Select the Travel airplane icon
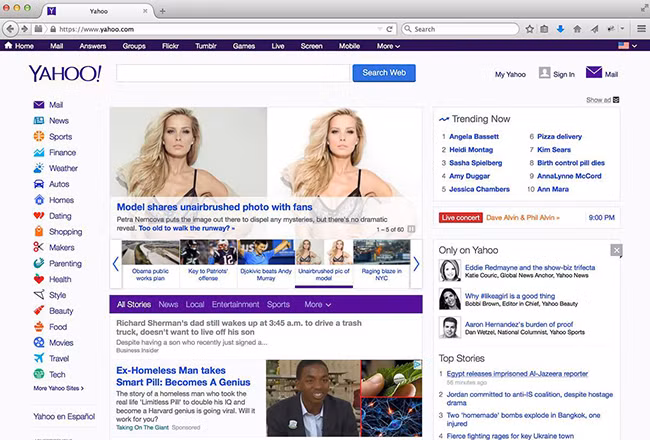Image resolution: width=650 pixels, height=440 pixels. [x=39, y=358]
